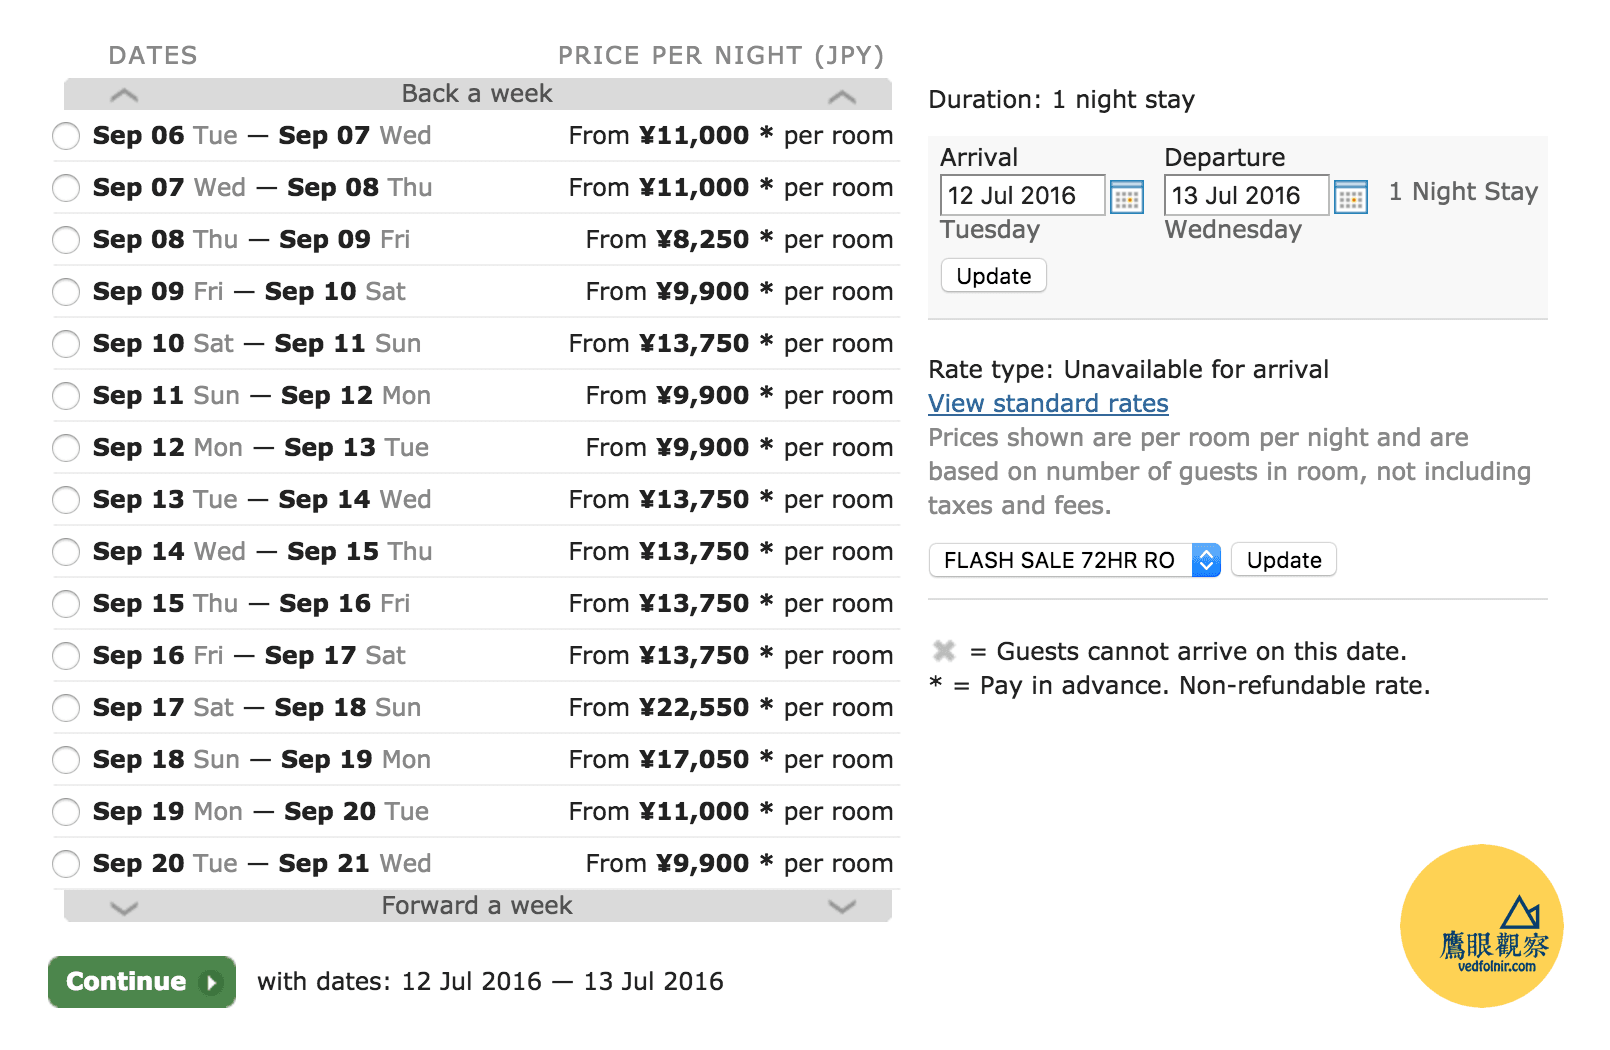Open the Departure date calendar icon
The width and height of the screenshot is (1610, 1050).
point(1351,196)
